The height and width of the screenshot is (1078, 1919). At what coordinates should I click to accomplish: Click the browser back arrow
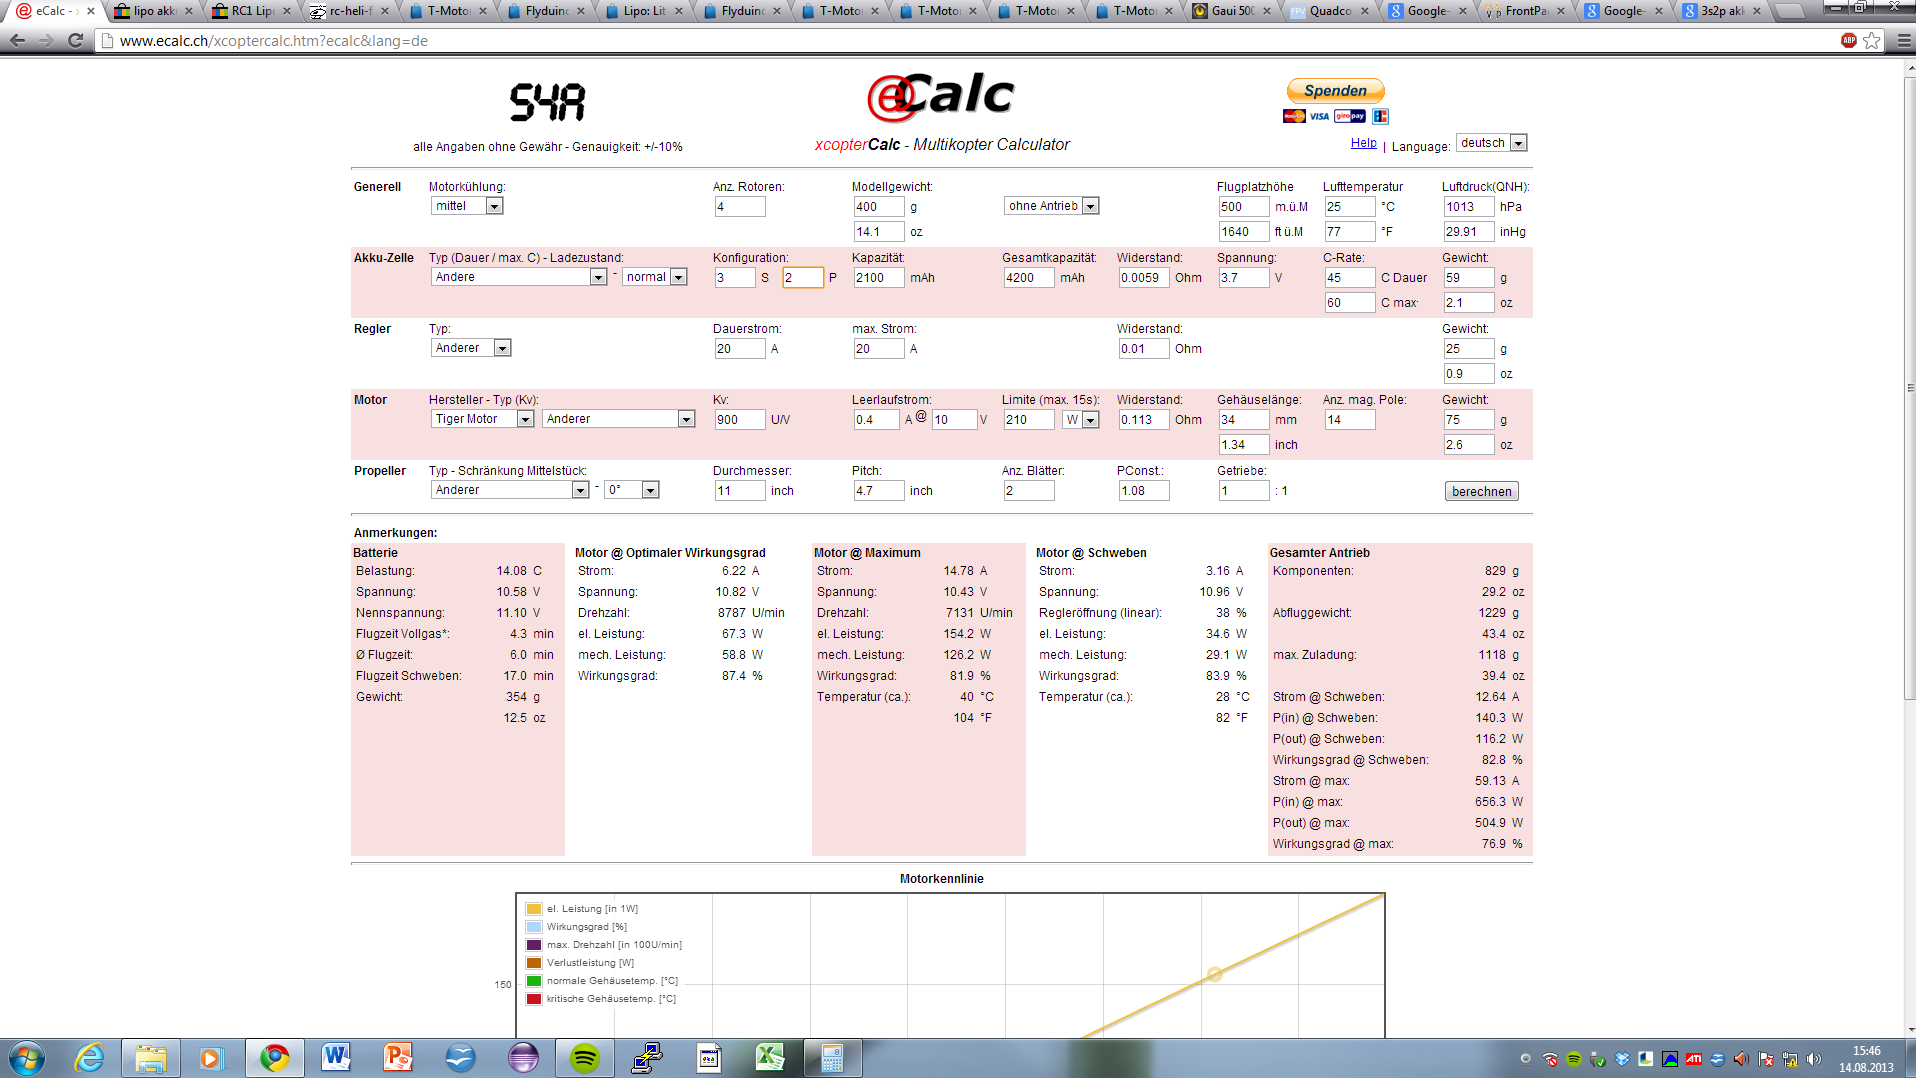[x=17, y=41]
